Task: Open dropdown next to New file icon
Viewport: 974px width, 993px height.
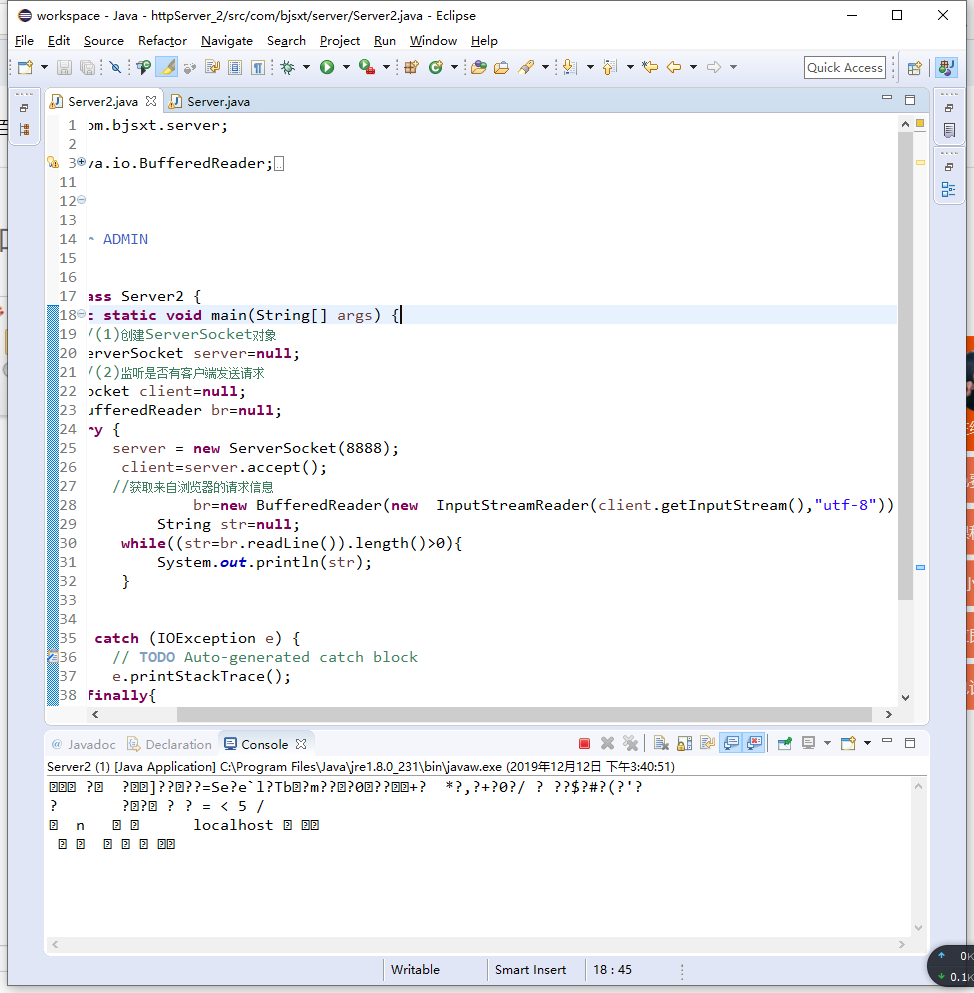Action: (44, 67)
